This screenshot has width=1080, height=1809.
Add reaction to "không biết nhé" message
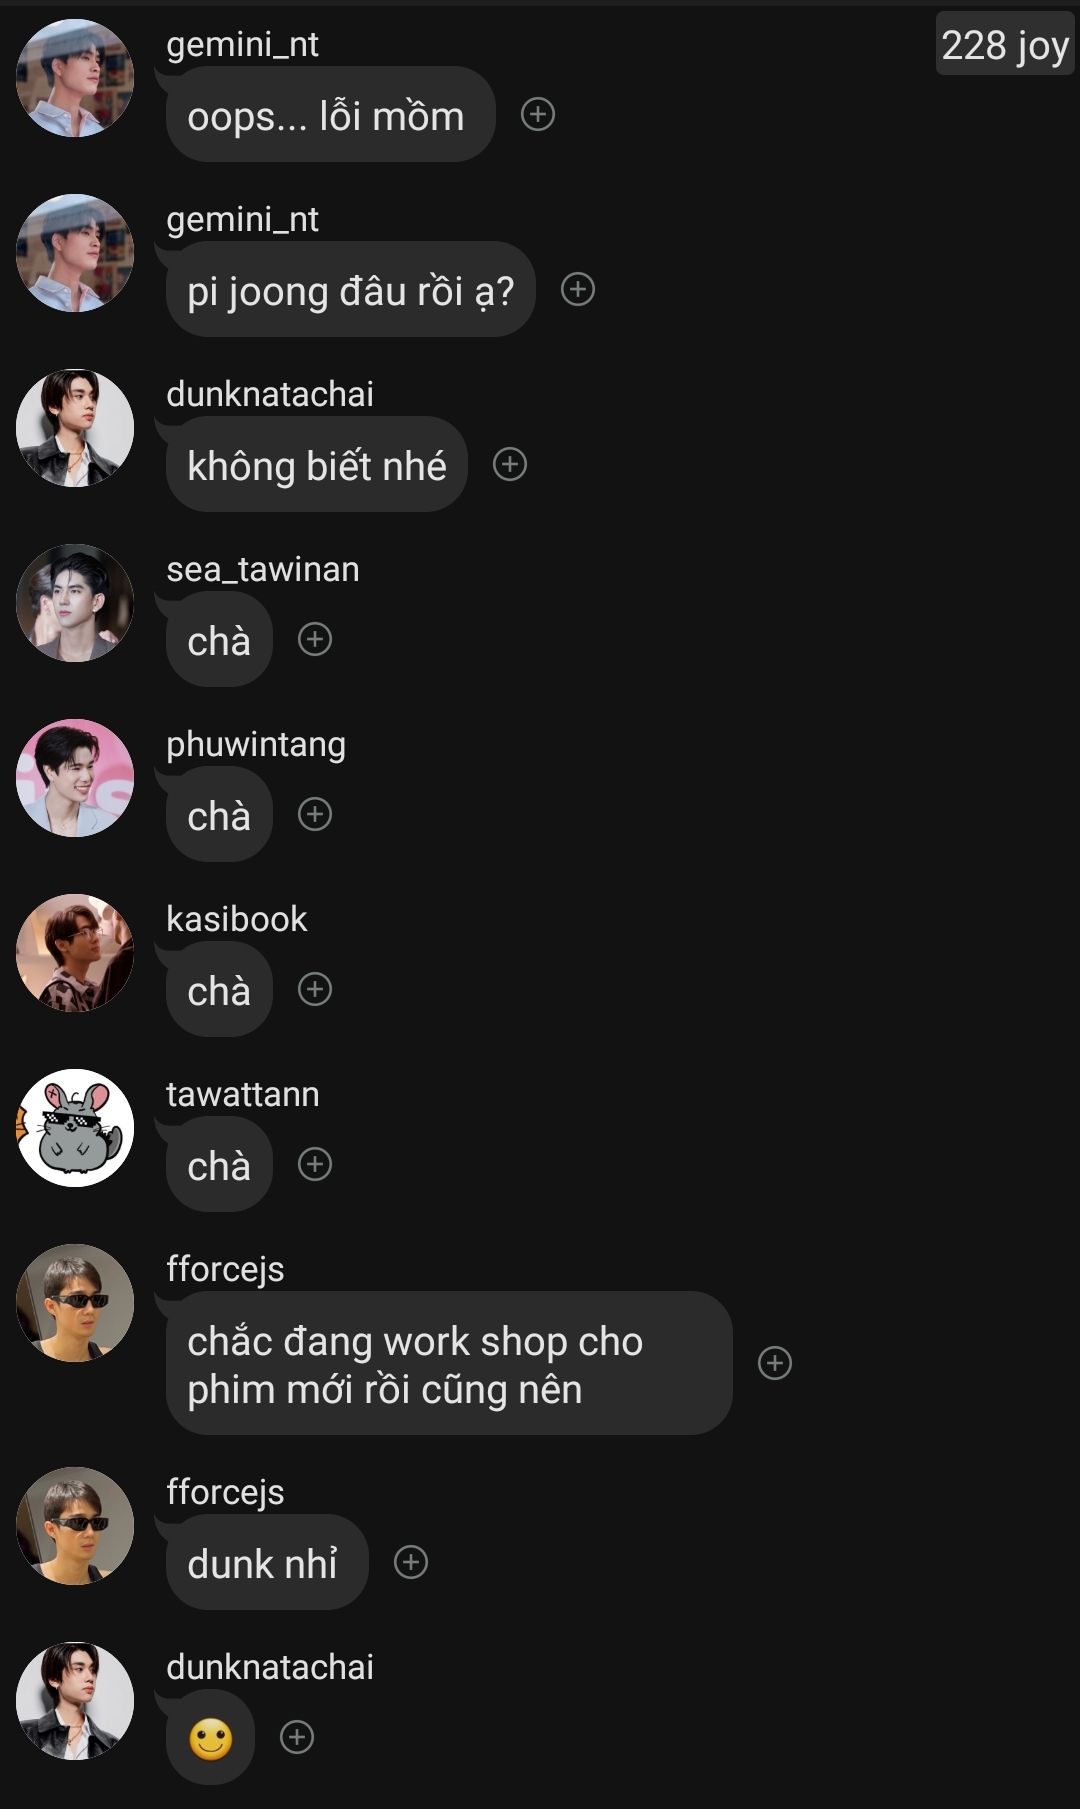click(x=510, y=464)
